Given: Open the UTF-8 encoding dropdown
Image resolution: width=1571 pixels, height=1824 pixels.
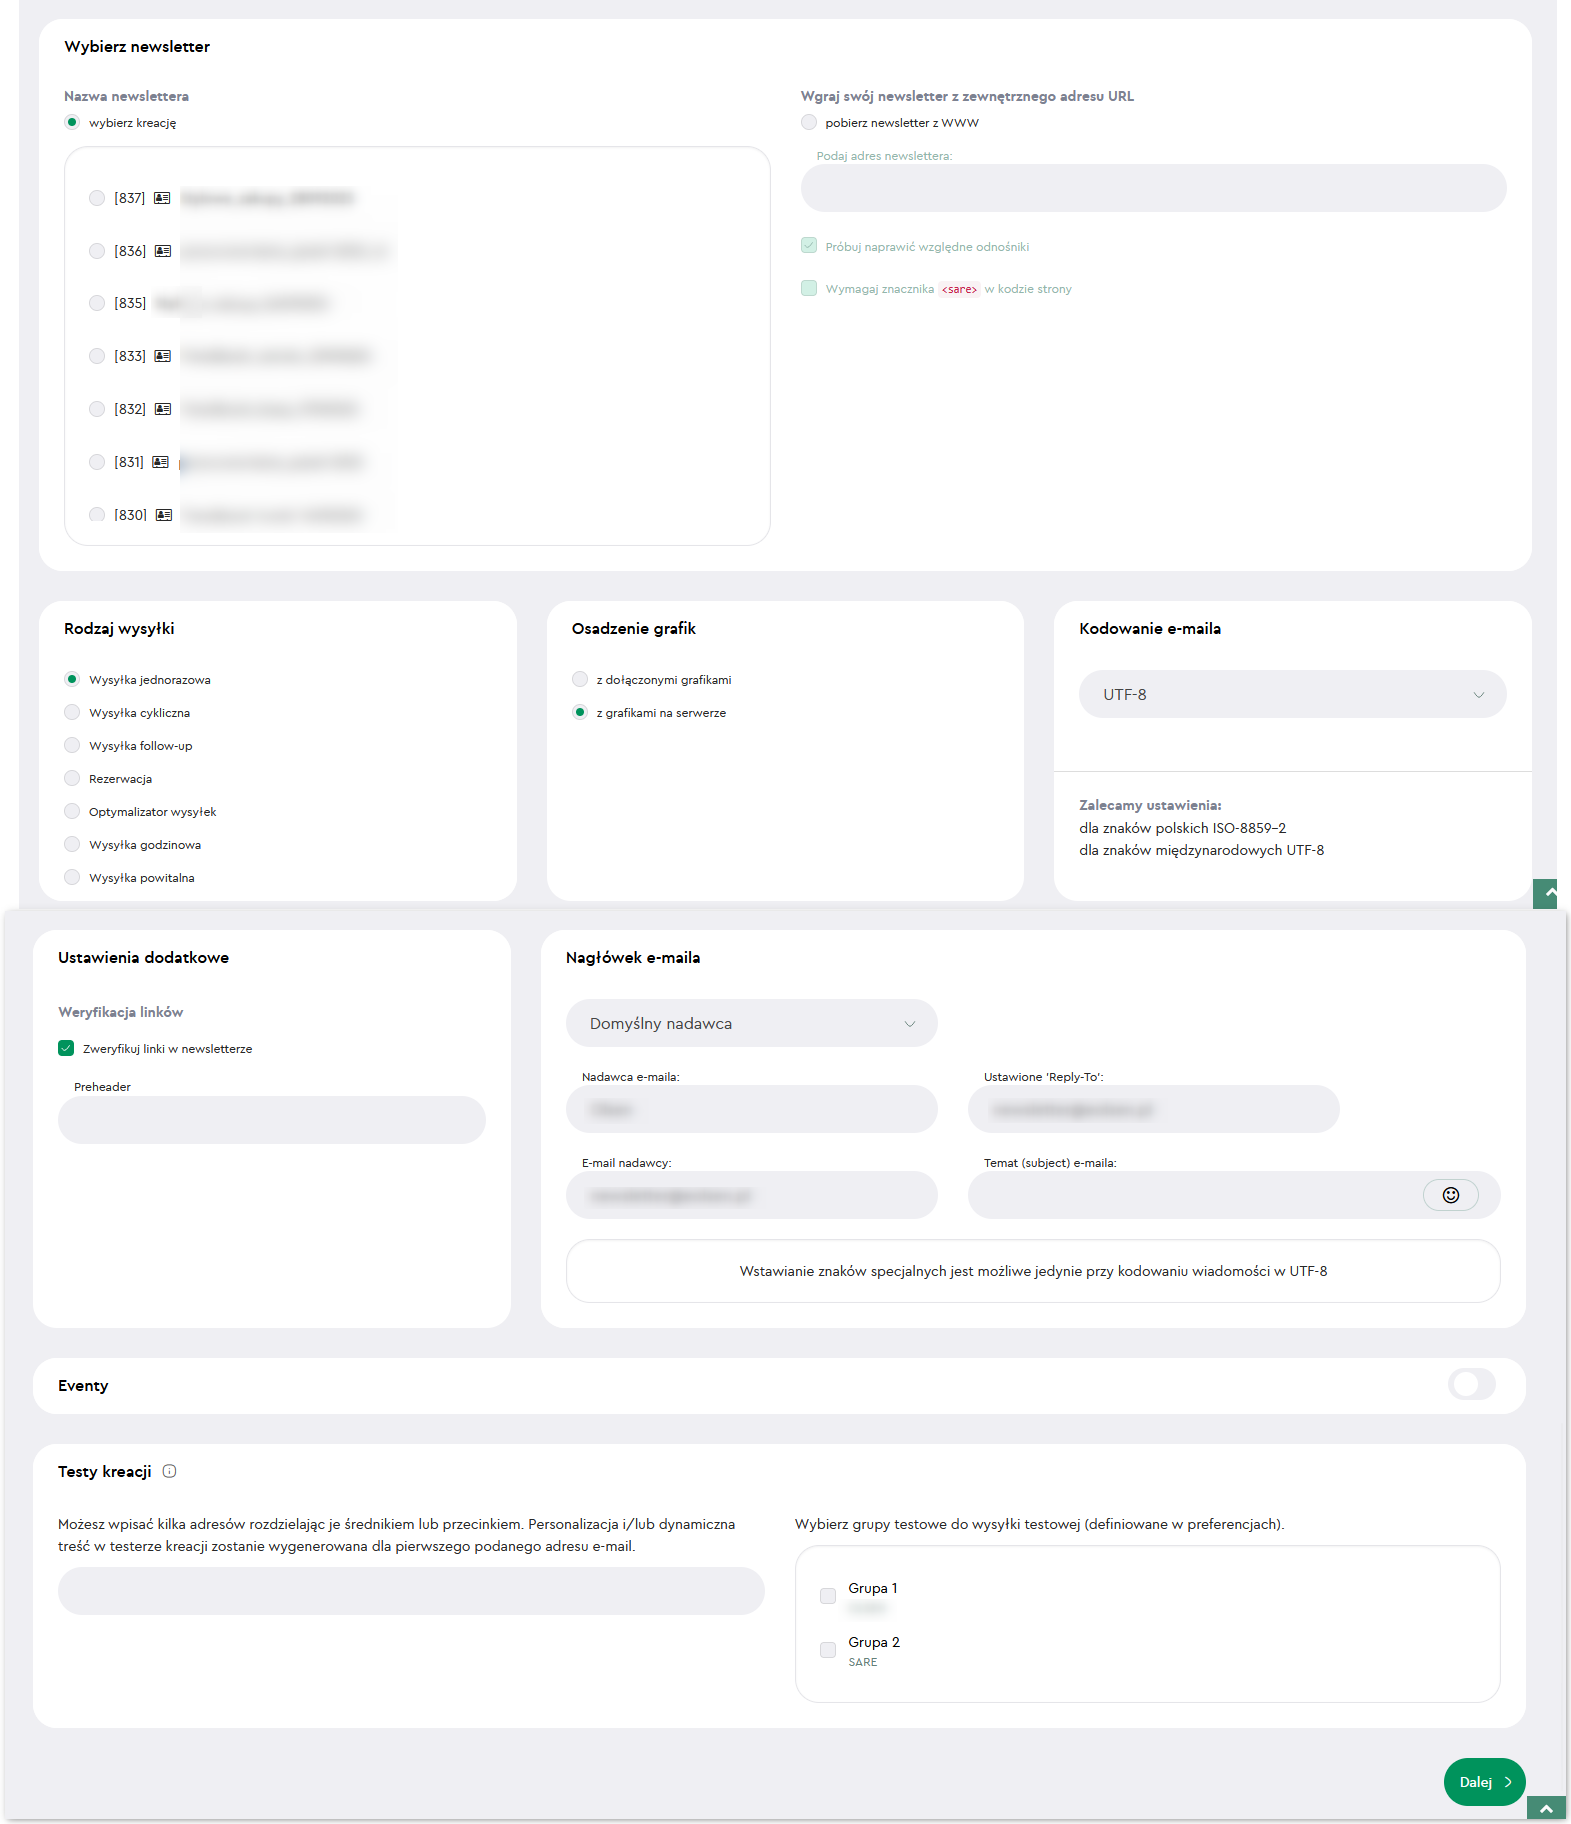Looking at the screenshot, I should pyautogui.click(x=1292, y=694).
